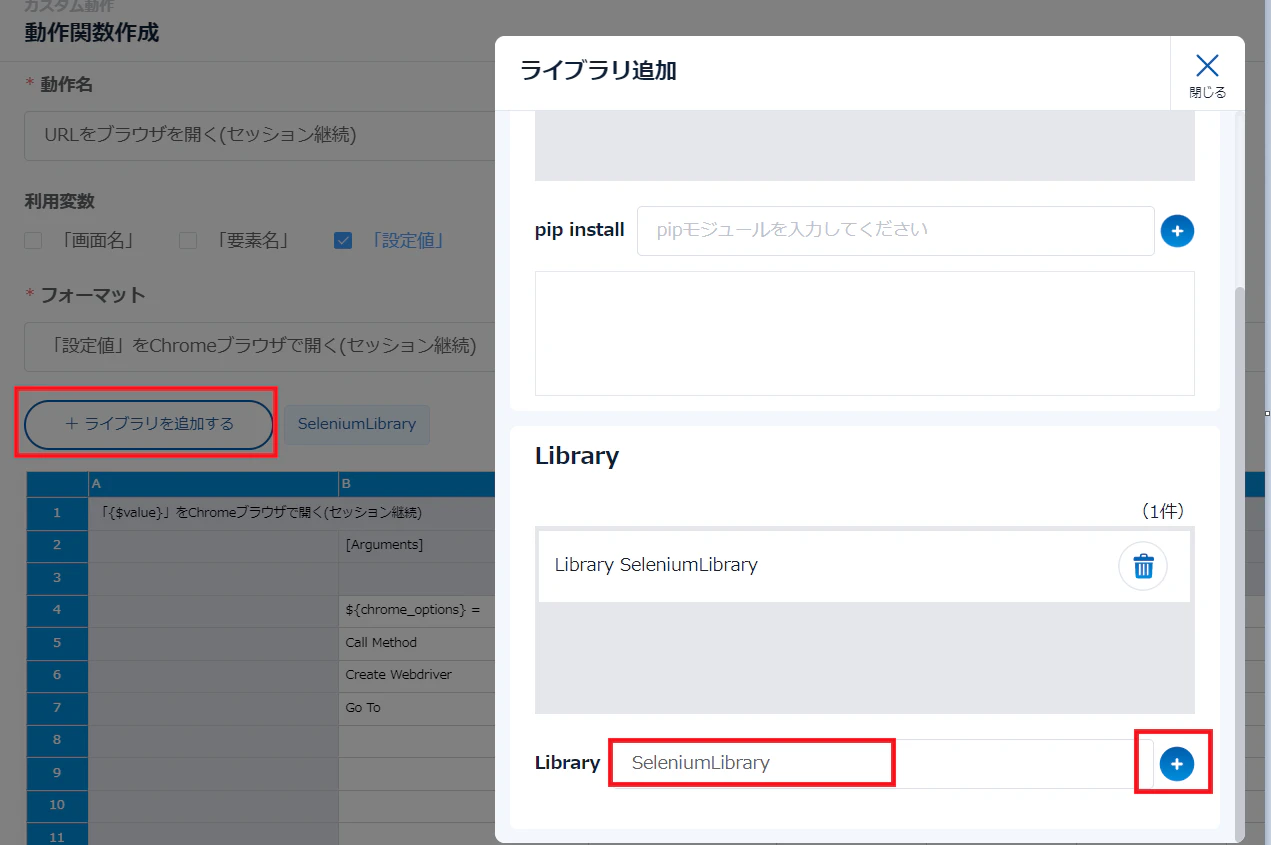Select column A header in spreadsheet
1271x845 pixels.
(213, 484)
